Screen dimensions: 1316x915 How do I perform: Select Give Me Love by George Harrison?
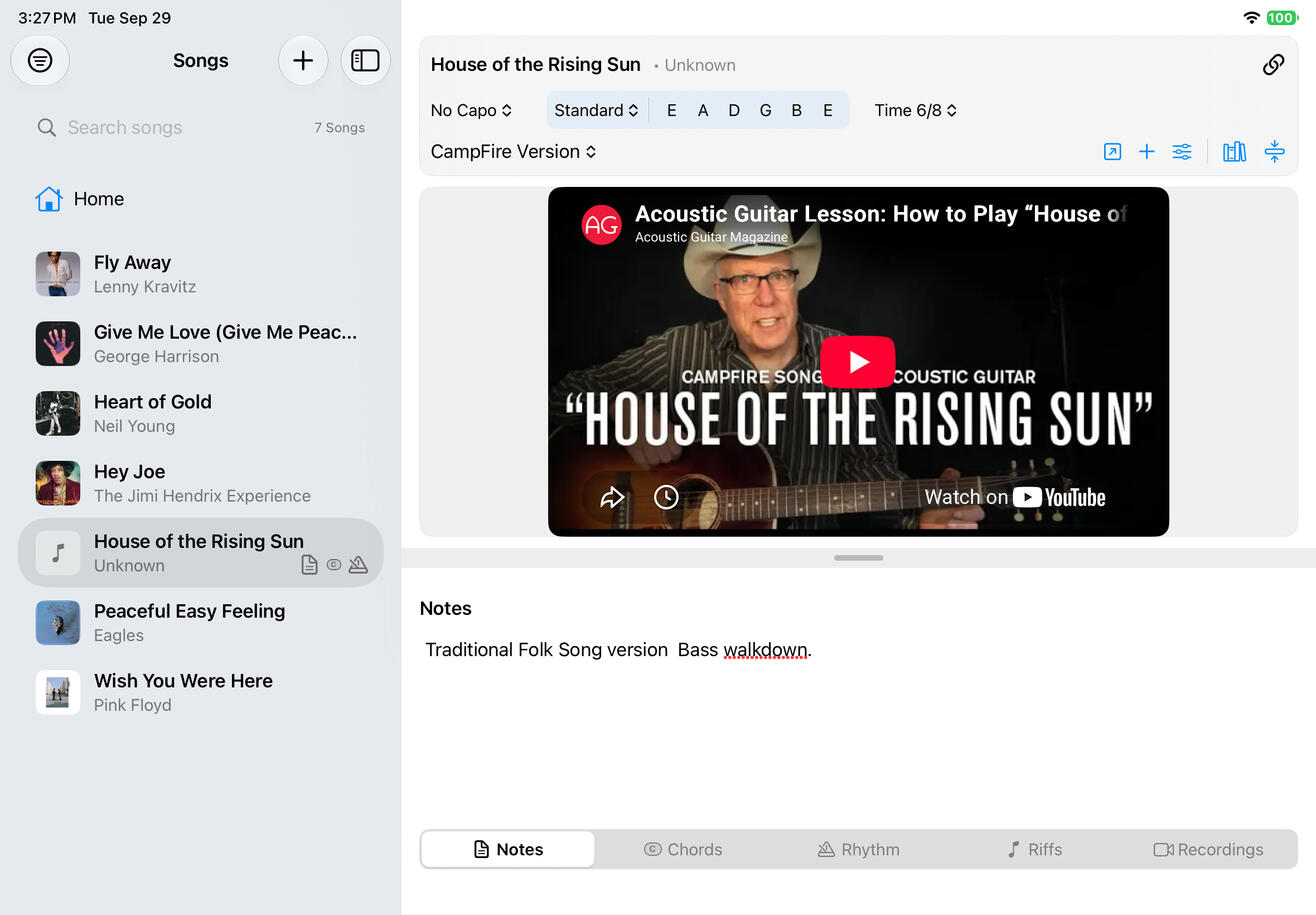[x=201, y=344]
